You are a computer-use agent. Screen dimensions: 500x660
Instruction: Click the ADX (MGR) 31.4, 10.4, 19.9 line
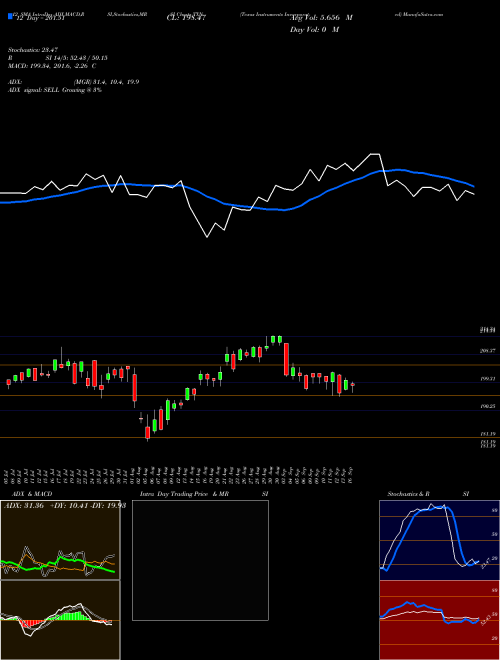(x=73, y=82)
